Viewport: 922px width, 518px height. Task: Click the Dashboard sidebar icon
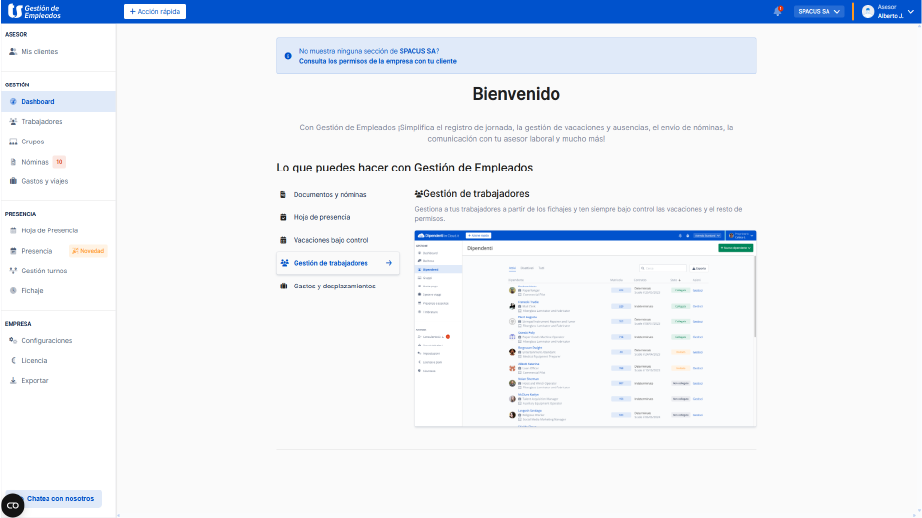click(13, 102)
